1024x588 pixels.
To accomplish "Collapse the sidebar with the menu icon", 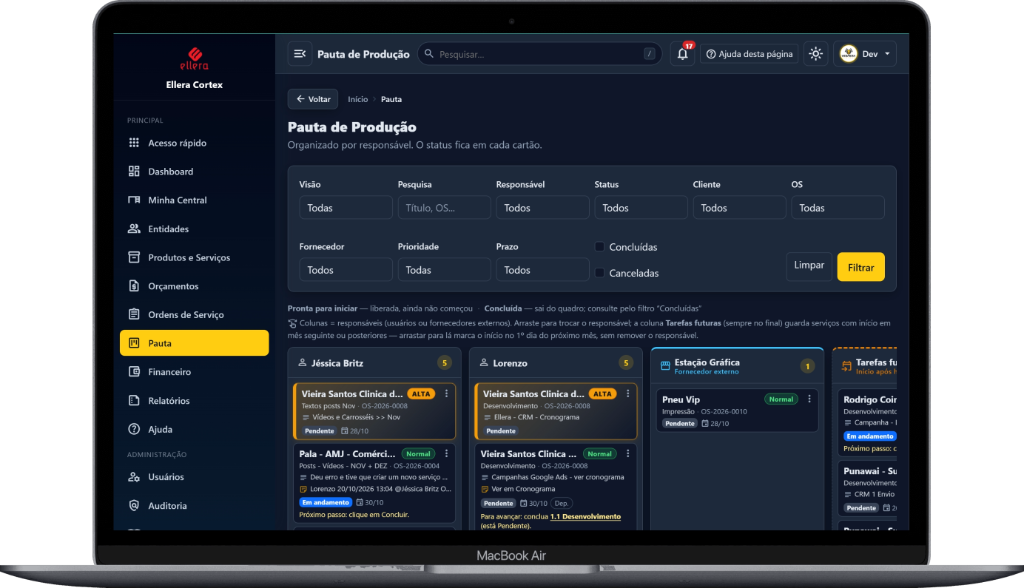I will (x=300, y=54).
